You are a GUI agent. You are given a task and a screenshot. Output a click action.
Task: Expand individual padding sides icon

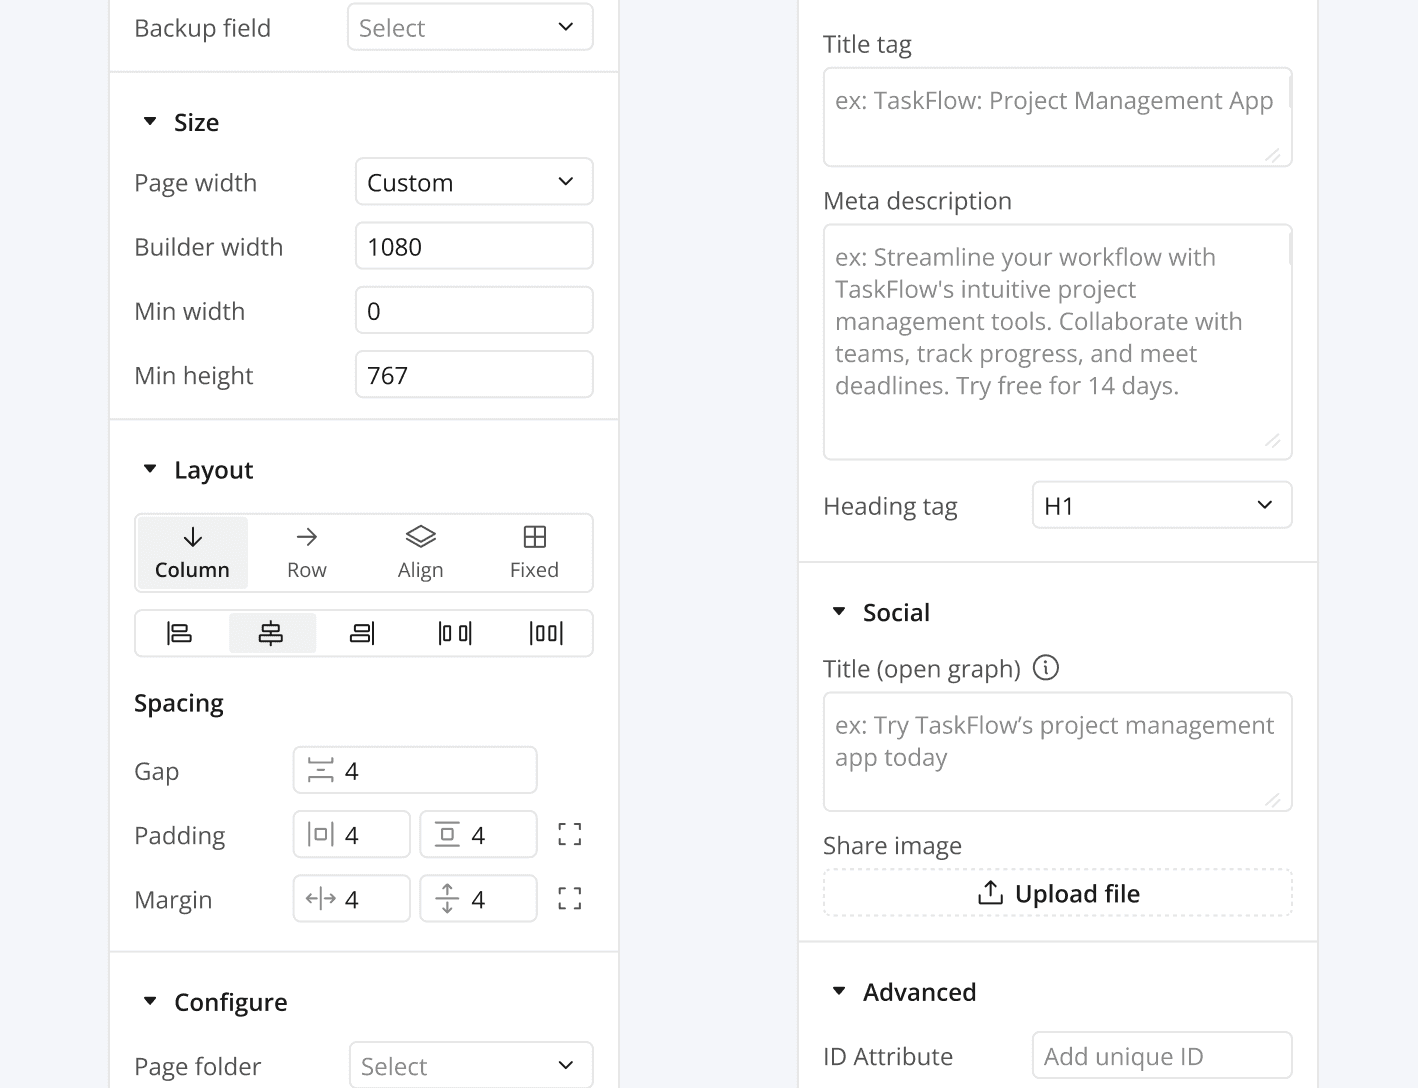569,835
